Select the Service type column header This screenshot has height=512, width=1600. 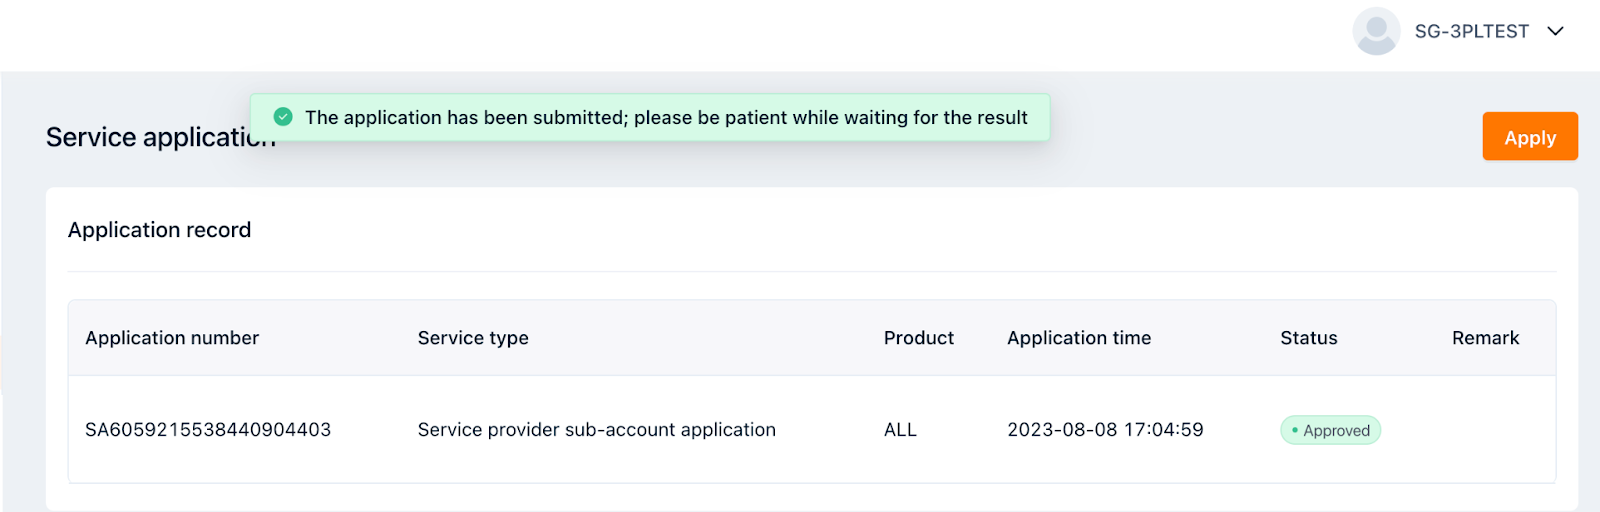pos(473,338)
